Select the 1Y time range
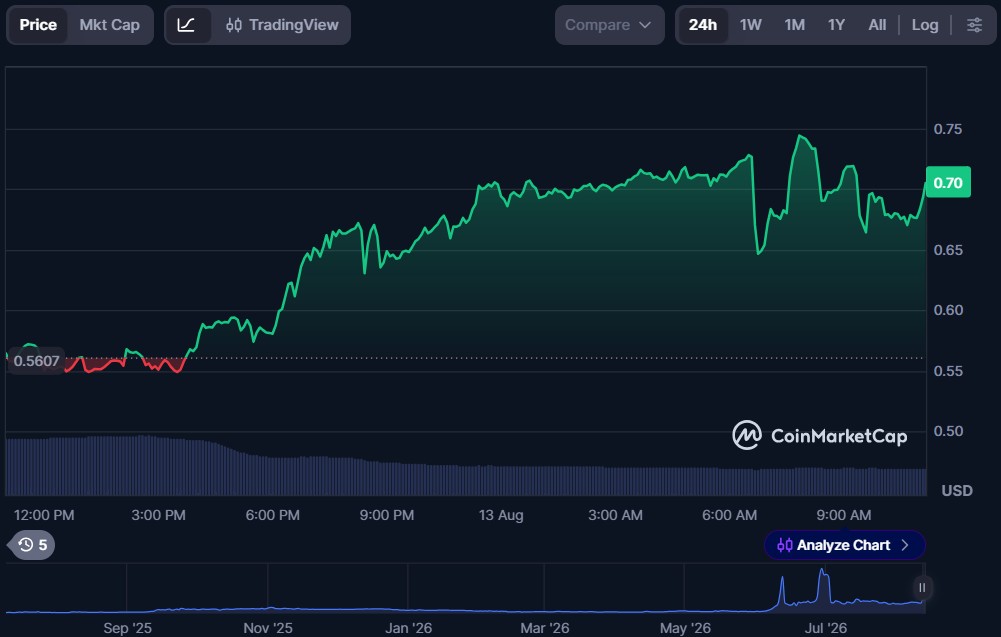The width and height of the screenshot is (1001, 637). tap(836, 25)
